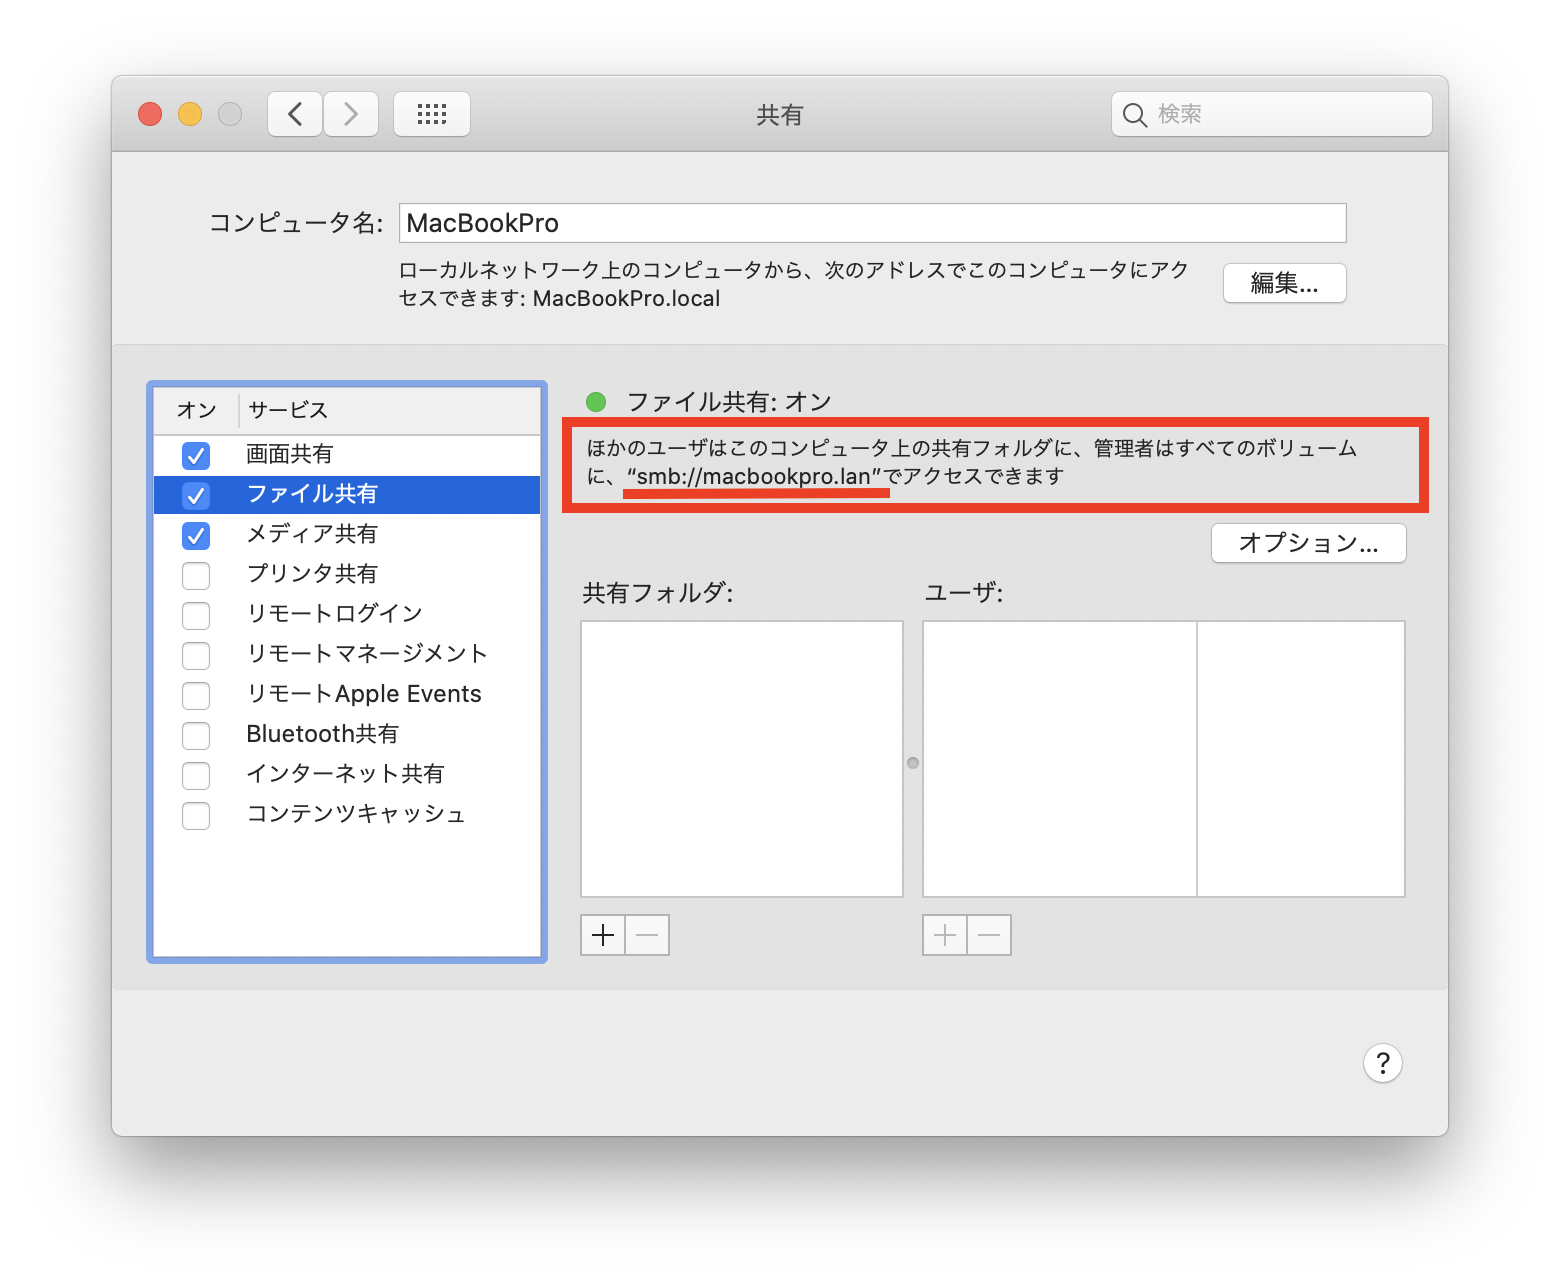Select the リモートログイン service row
This screenshot has height=1284, width=1560.
click(x=347, y=615)
